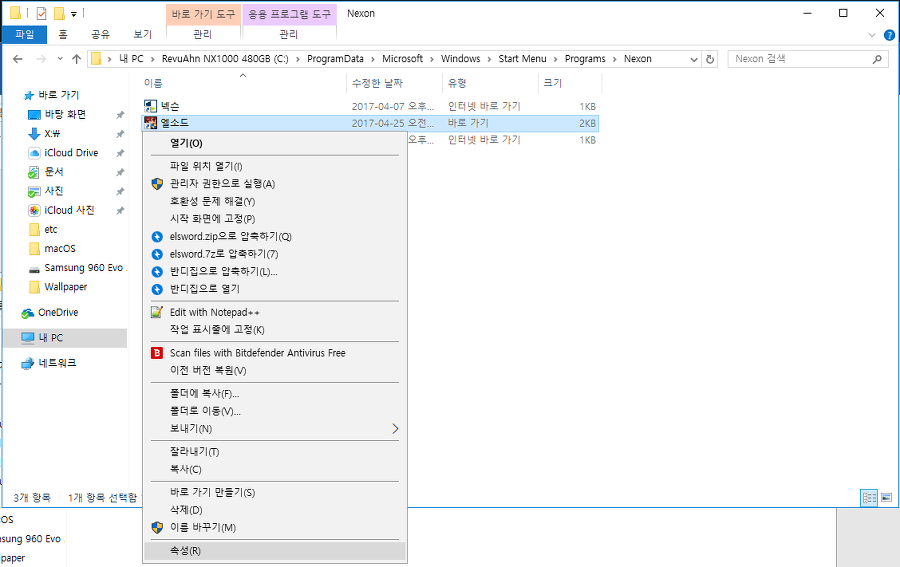Click the back arrow navigation button
This screenshot has height=567, width=900.
click(x=17, y=59)
